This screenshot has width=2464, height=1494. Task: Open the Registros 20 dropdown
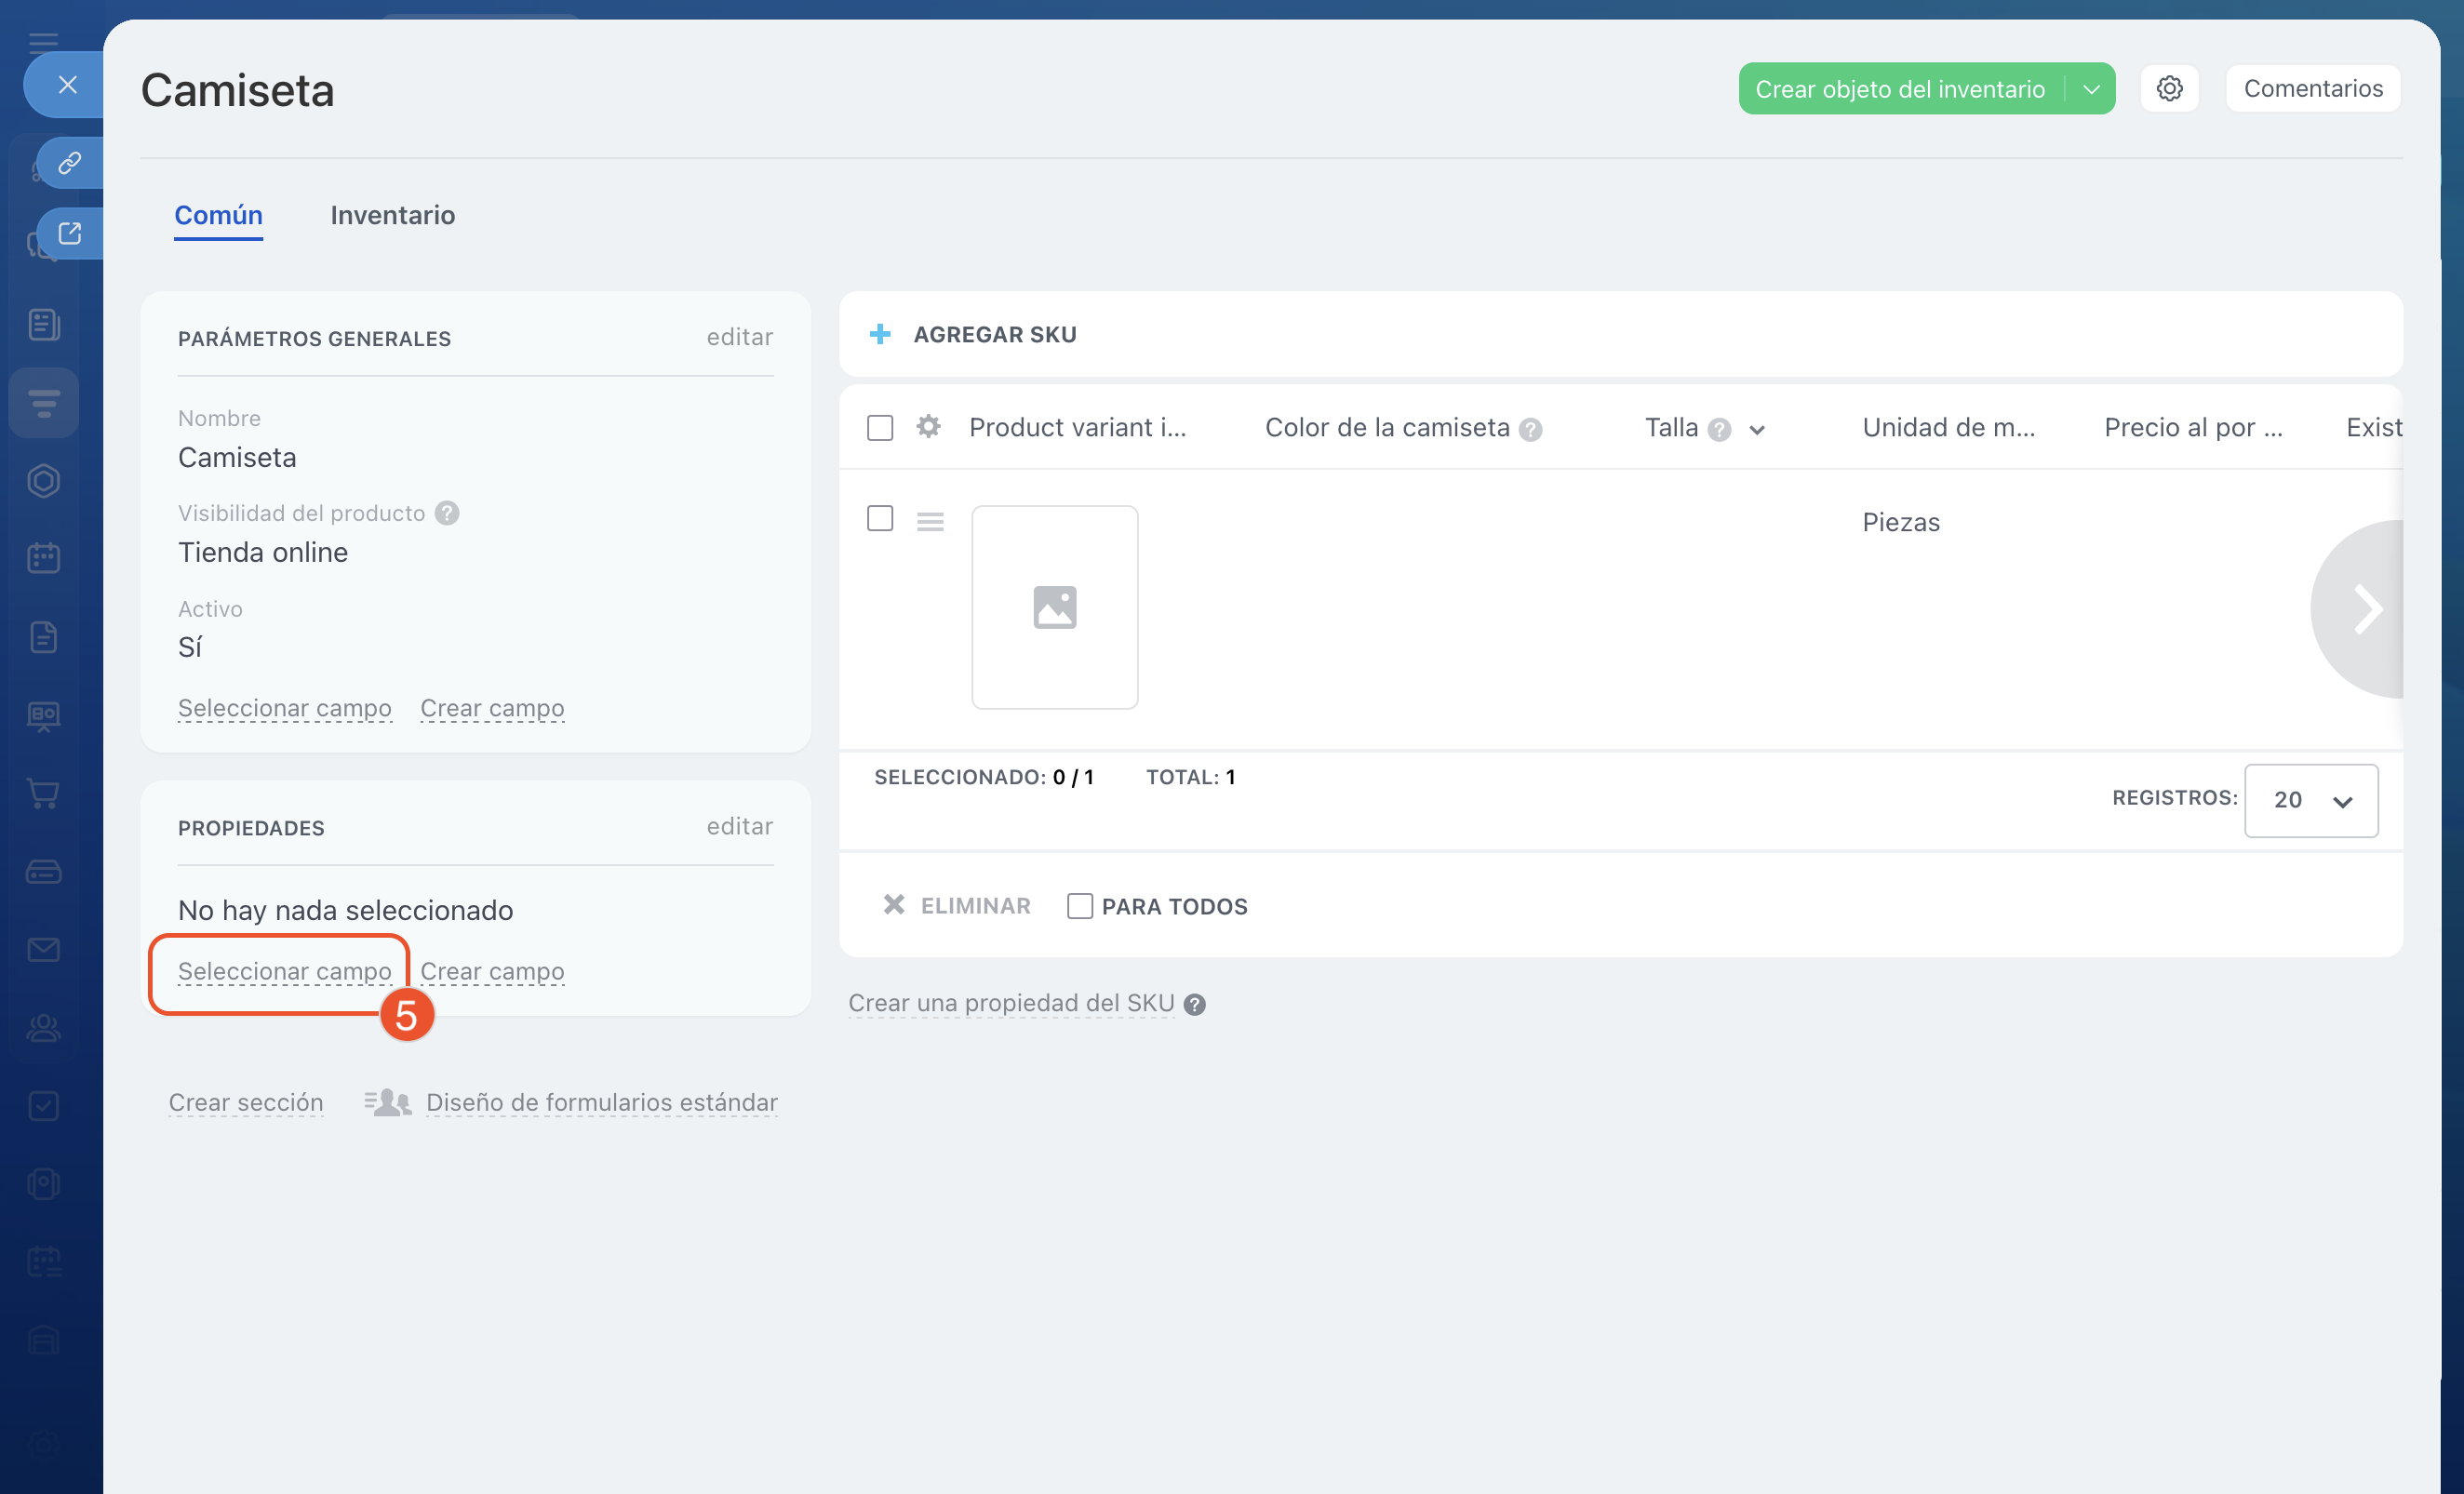click(2310, 800)
